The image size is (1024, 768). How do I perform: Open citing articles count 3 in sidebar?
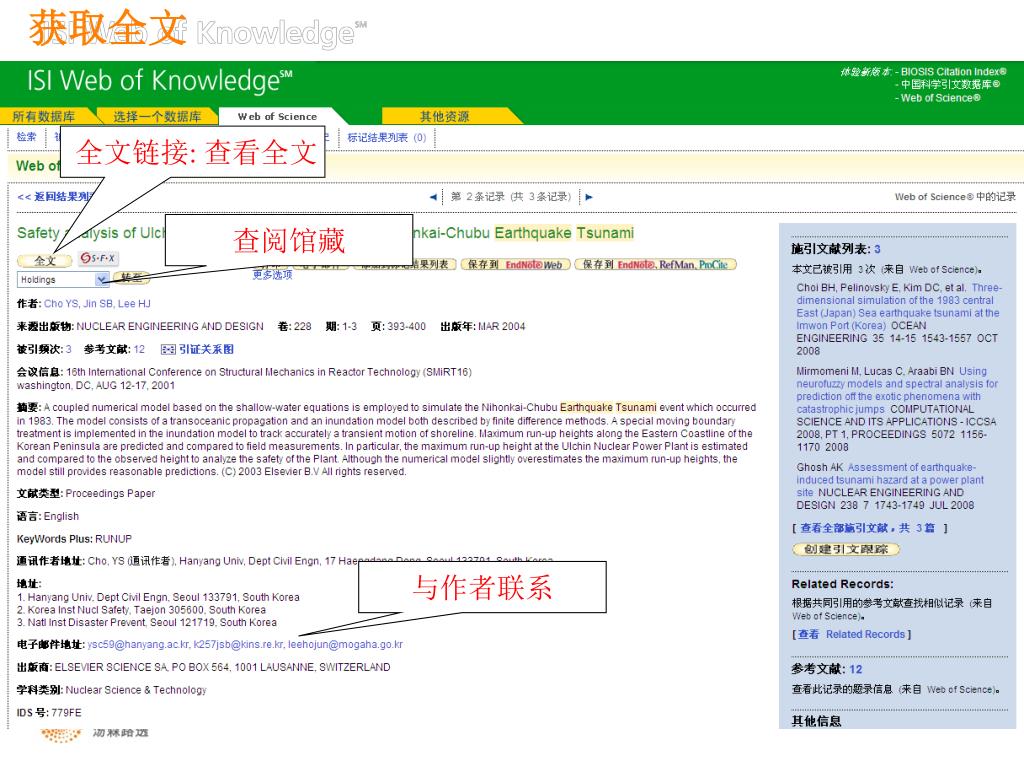(877, 249)
